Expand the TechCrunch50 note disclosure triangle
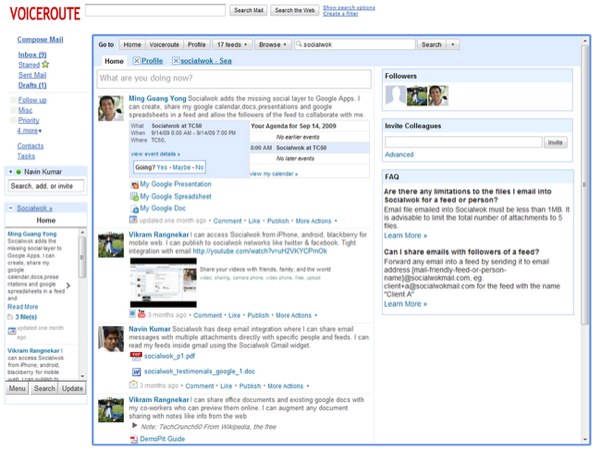The height and width of the screenshot is (452, 602). tap(135, 426)
